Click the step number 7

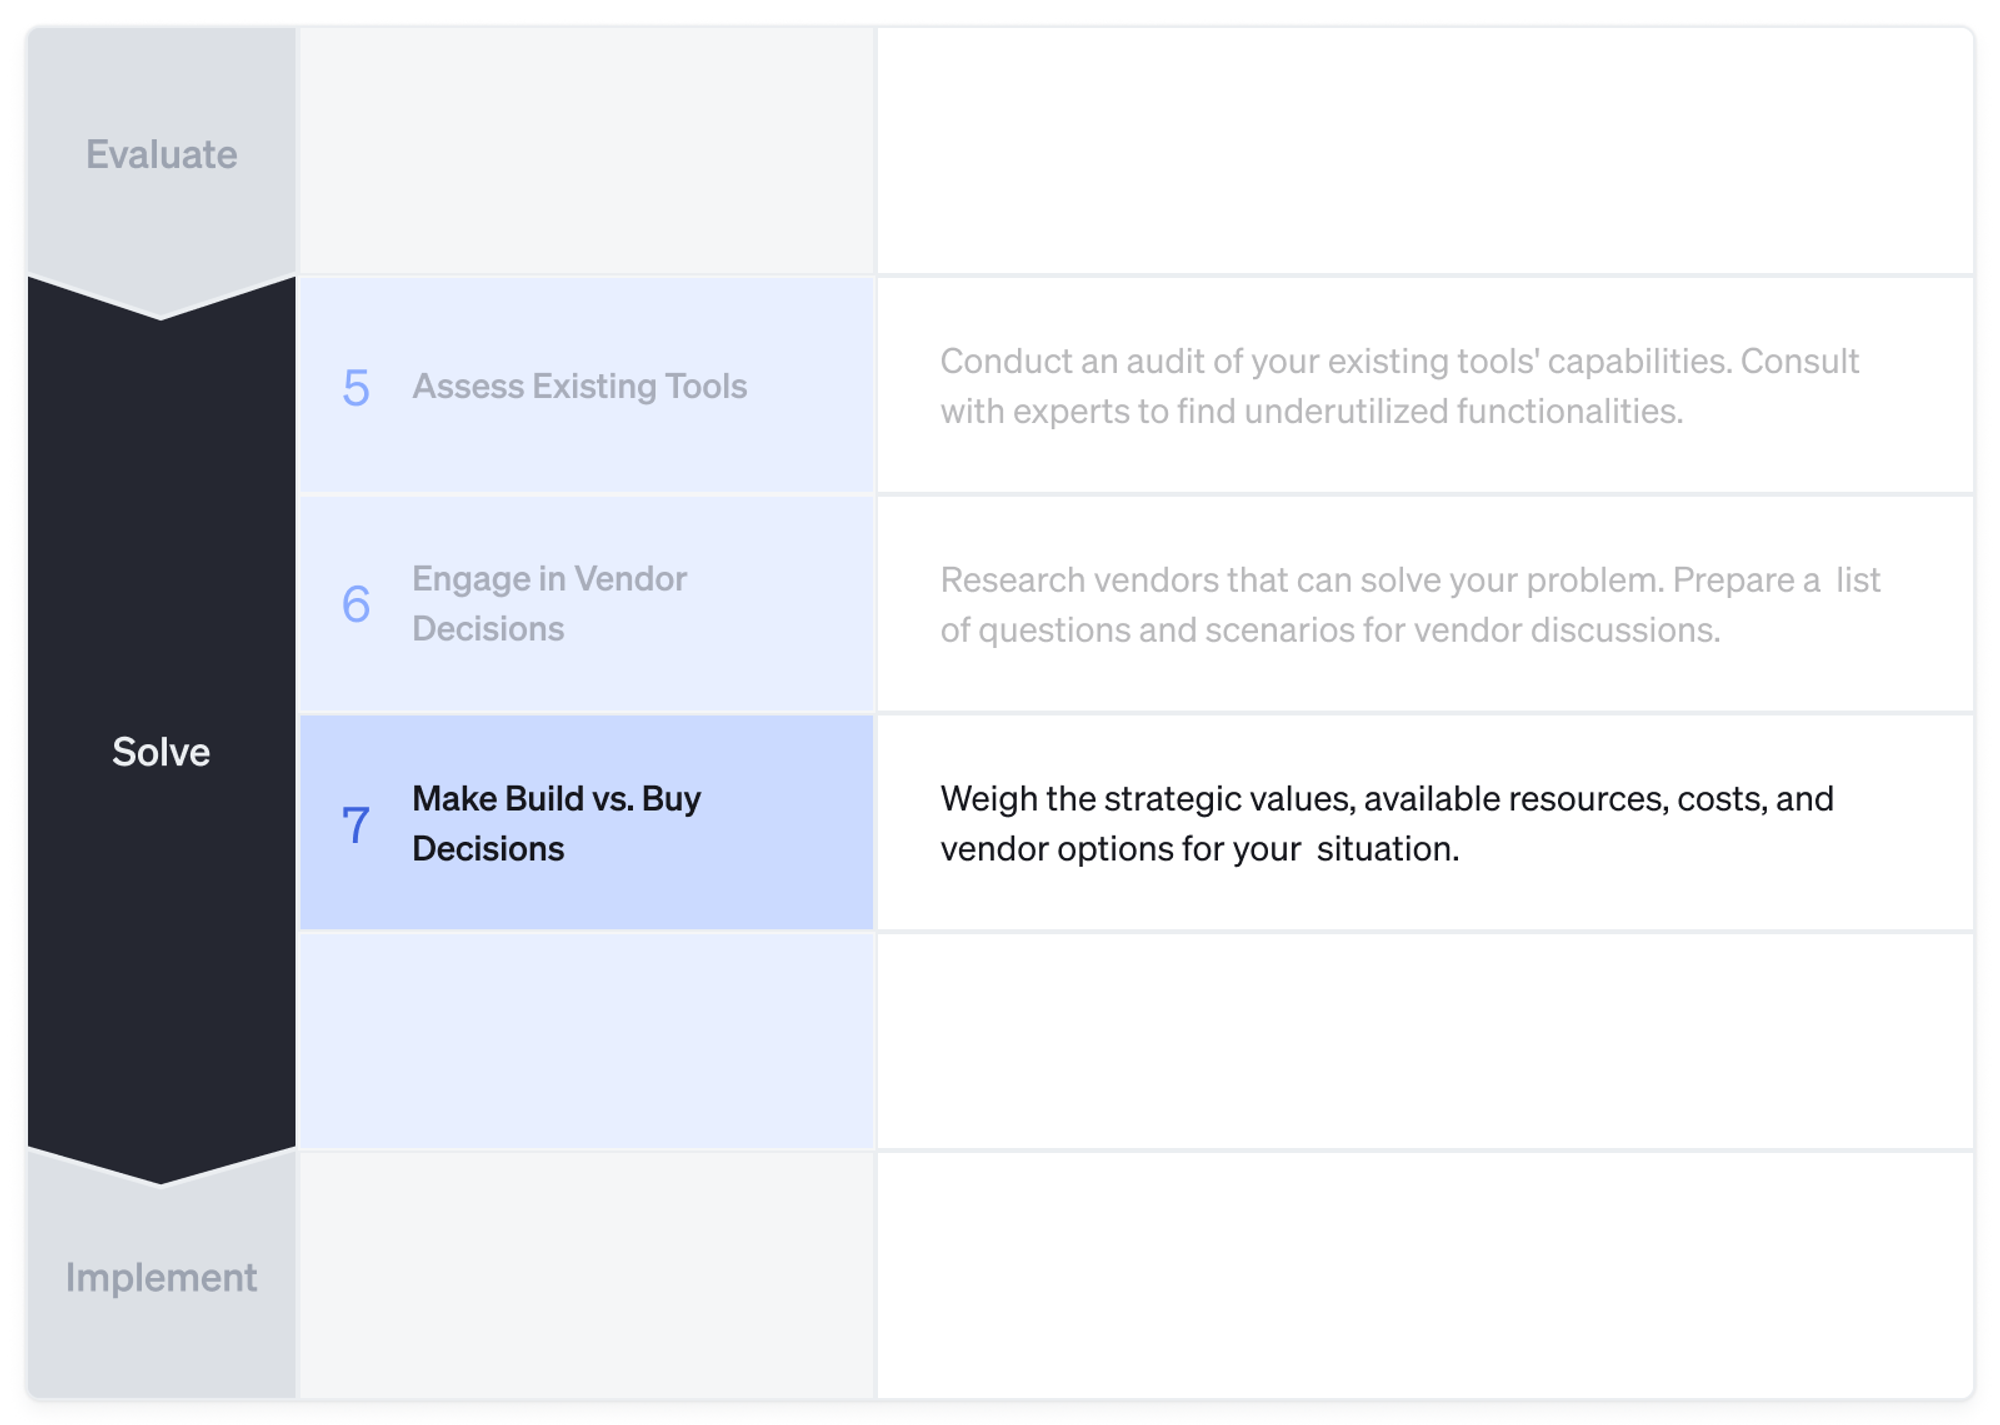pyautogui.click(x=356, y=824)
